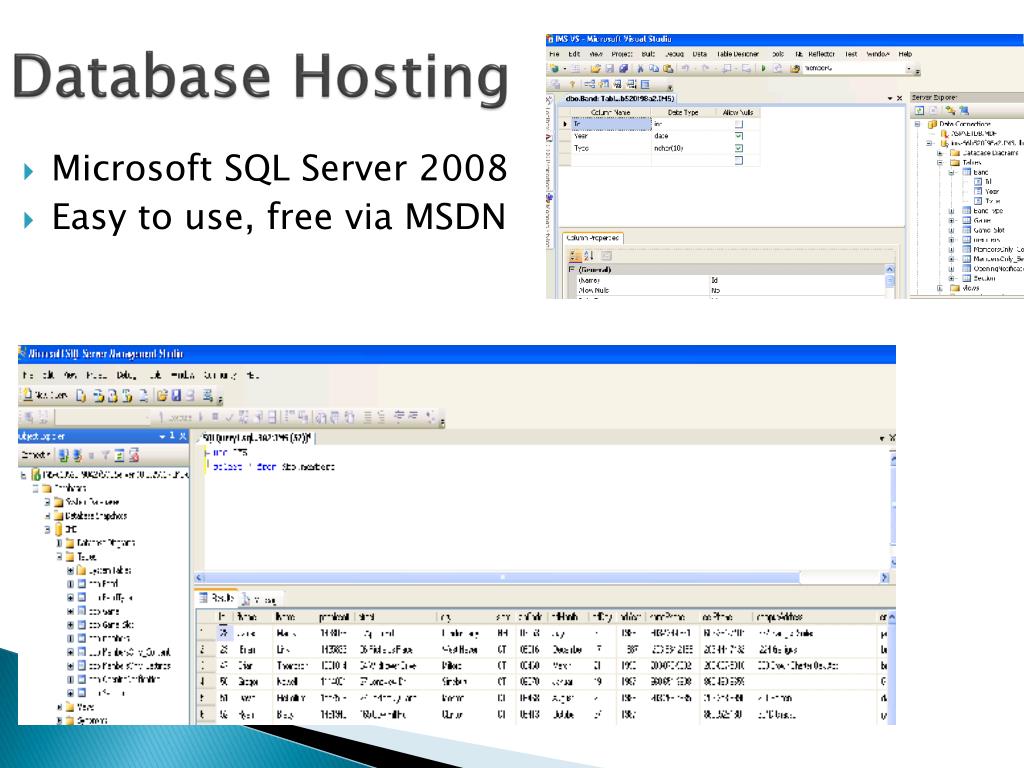
Task: Select the Column Properties tab
Action: point(593,238)
